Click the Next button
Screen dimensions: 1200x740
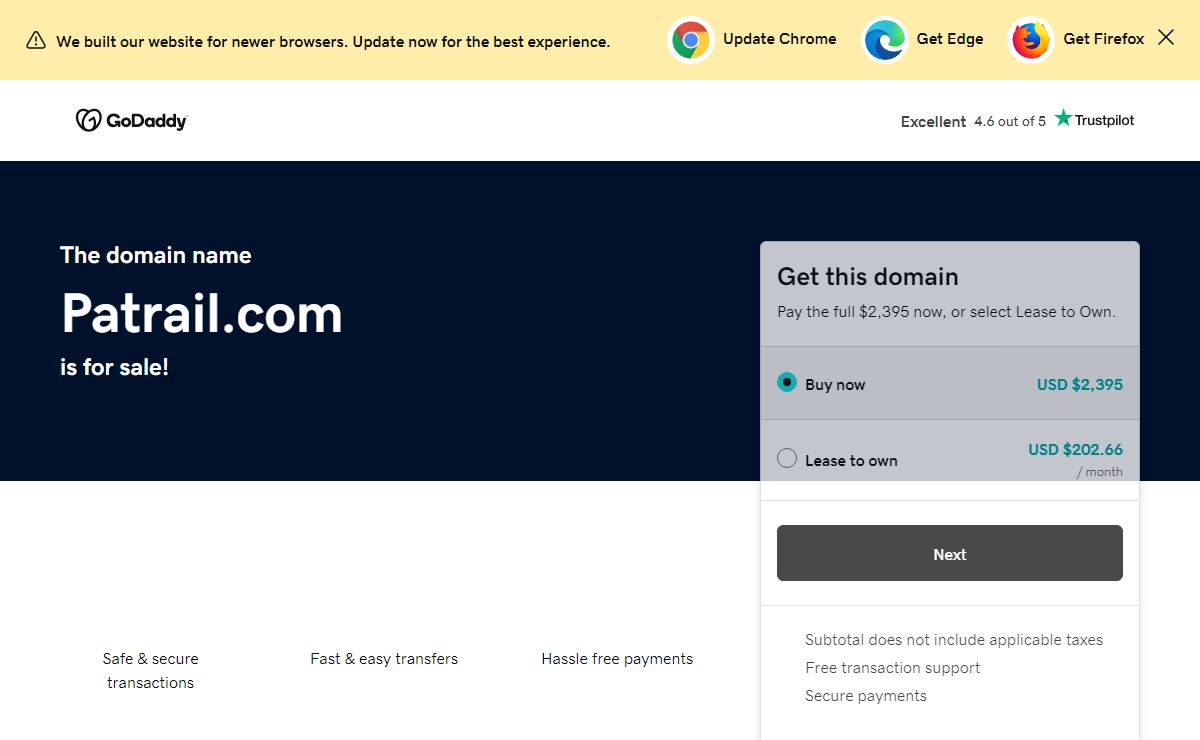click(950, 553)
